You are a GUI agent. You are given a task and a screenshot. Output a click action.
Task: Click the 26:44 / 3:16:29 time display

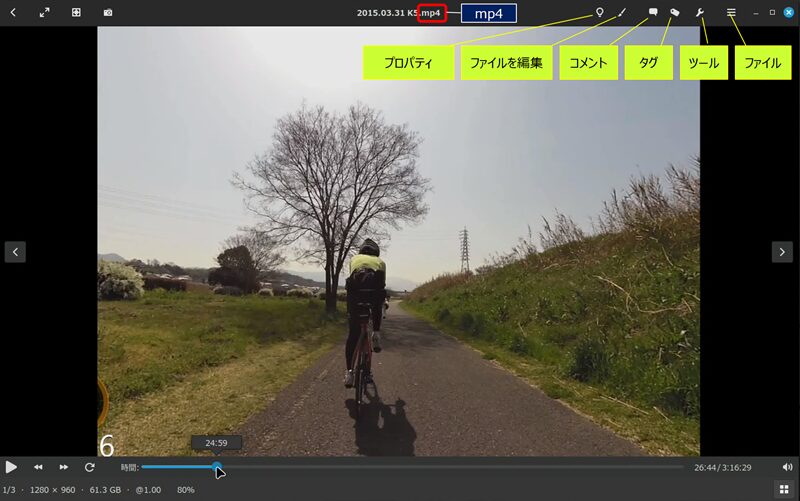point(722,467)
